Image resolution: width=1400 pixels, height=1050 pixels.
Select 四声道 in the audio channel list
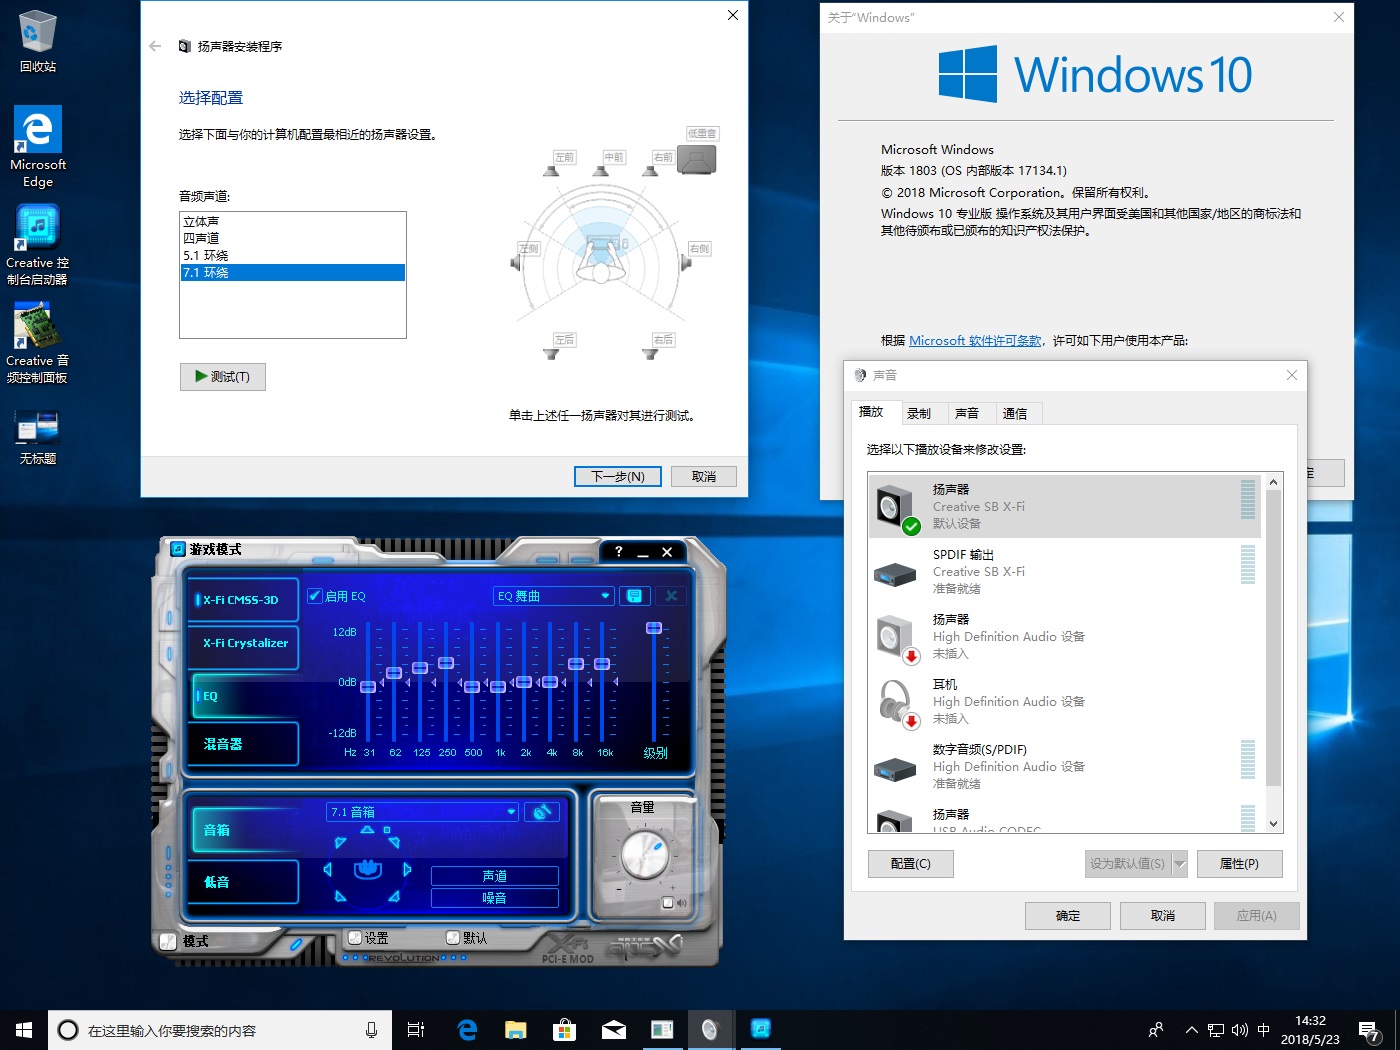pos(293,239)
